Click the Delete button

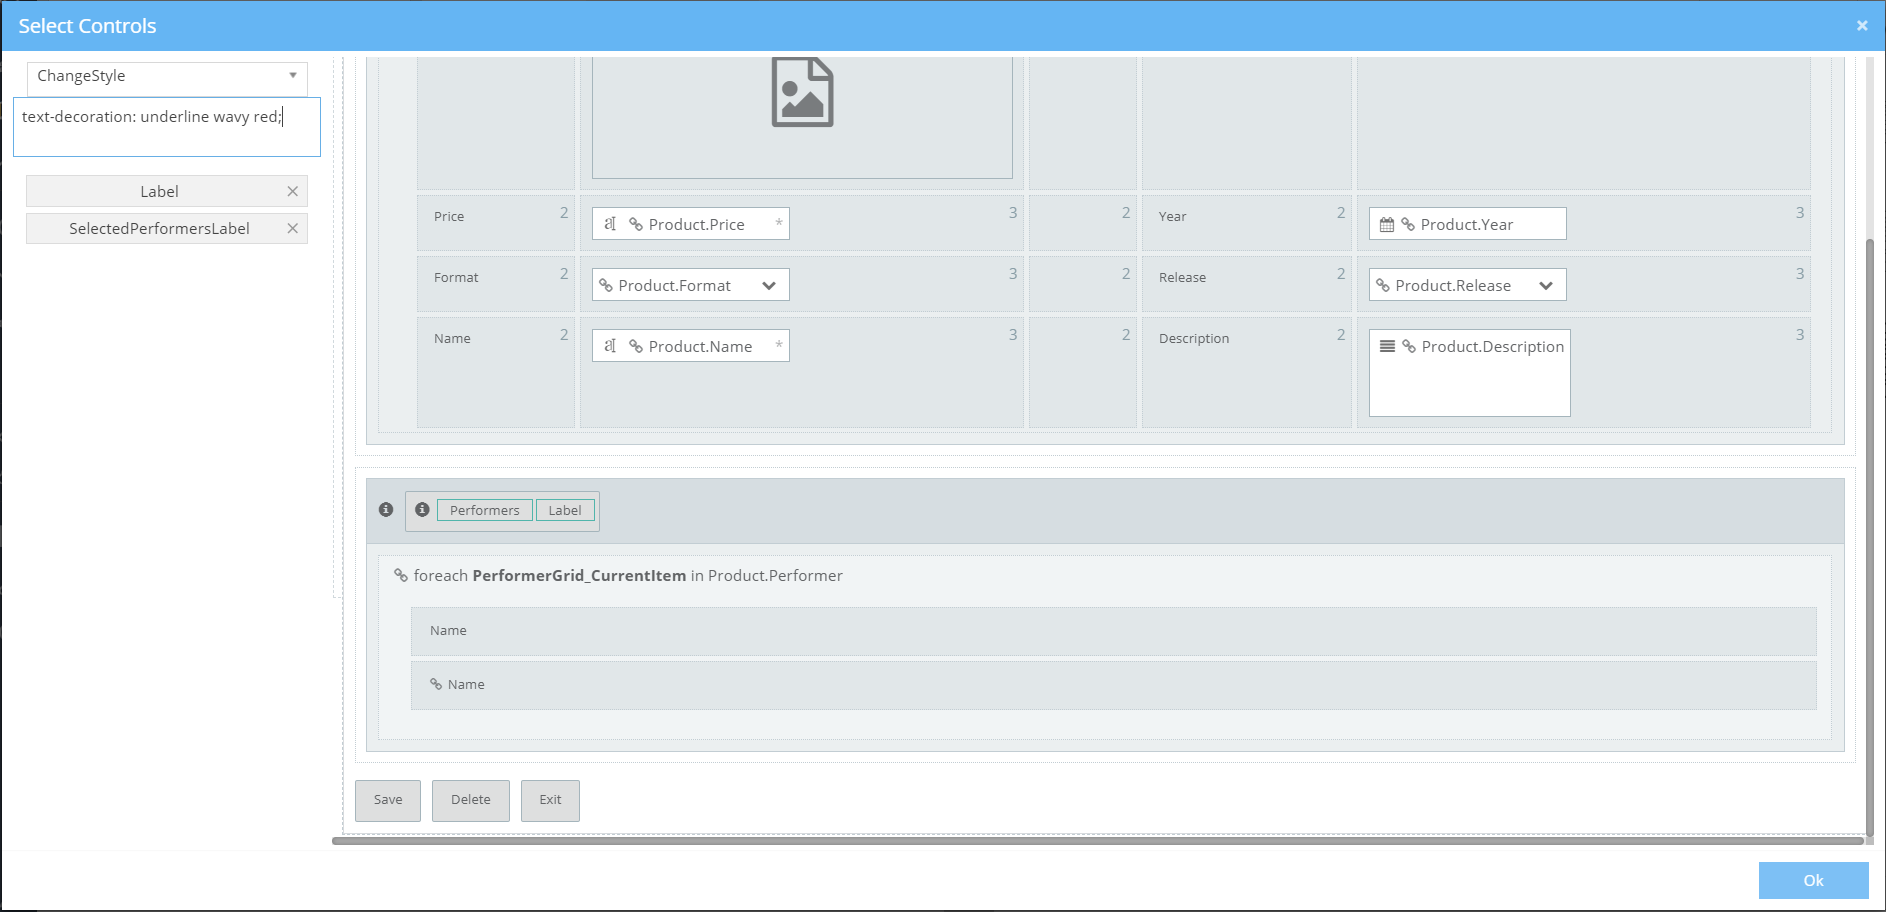[x=471, y=800]
